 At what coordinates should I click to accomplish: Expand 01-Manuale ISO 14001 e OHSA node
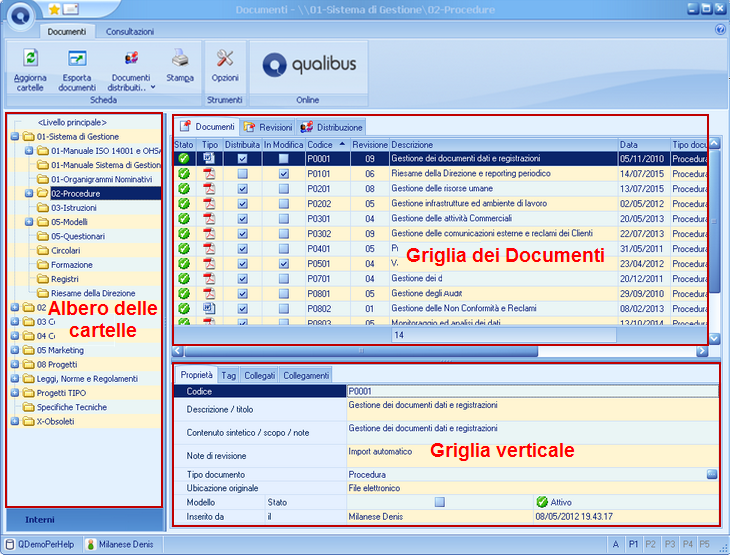(x=29, y=150)
